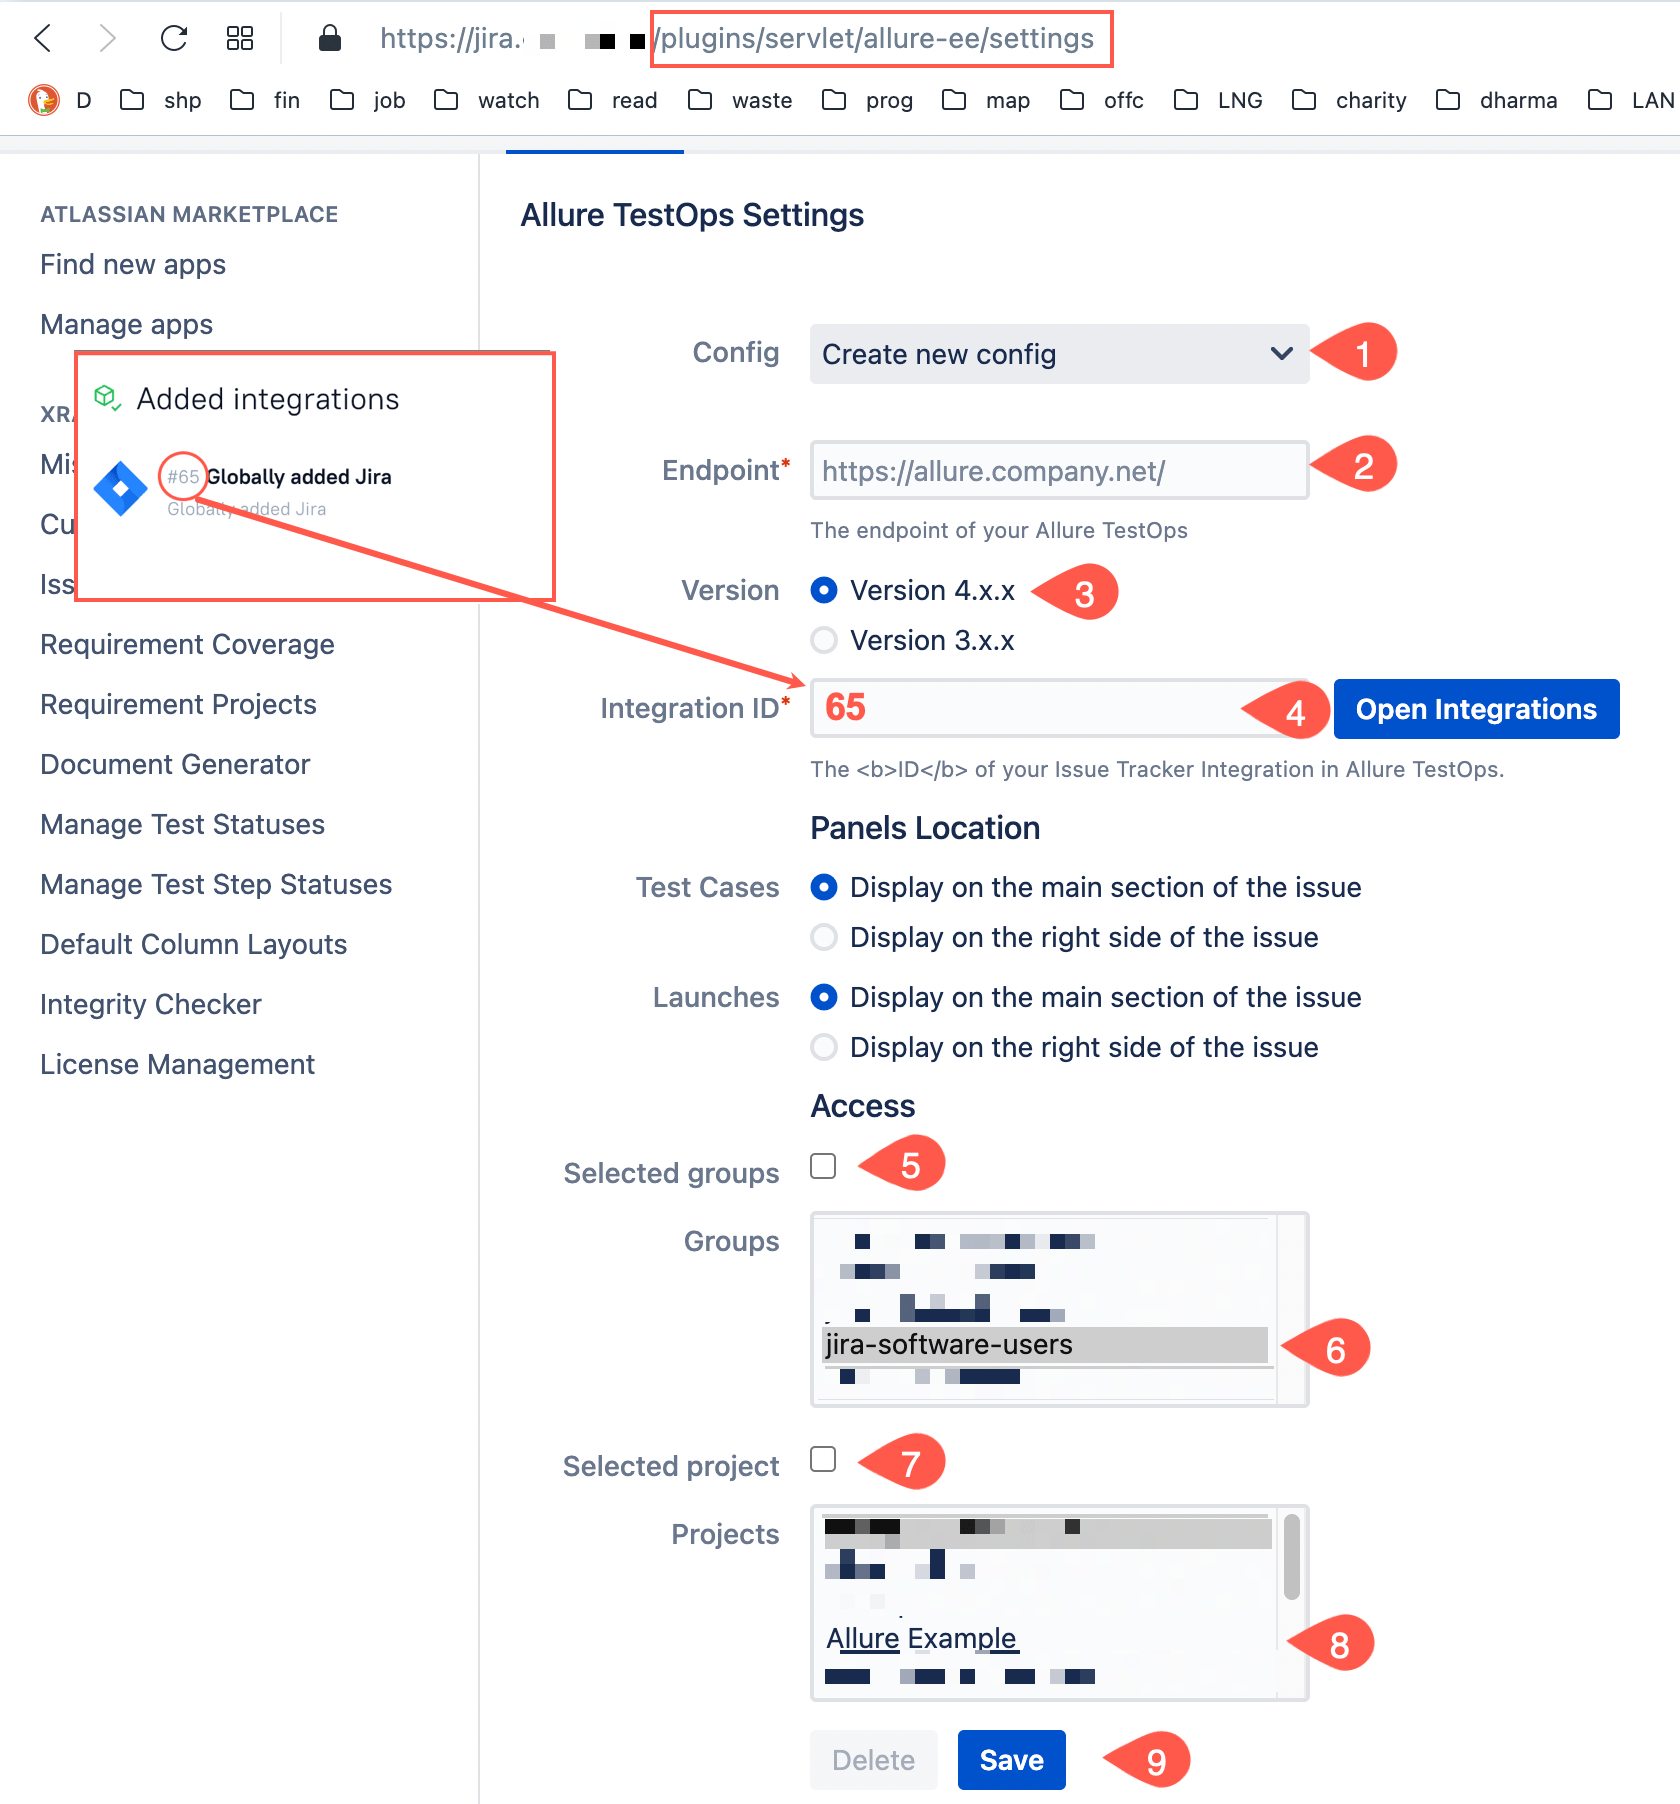
Task: Open the LNG bookmarks folder
Action: [1218, 100]
